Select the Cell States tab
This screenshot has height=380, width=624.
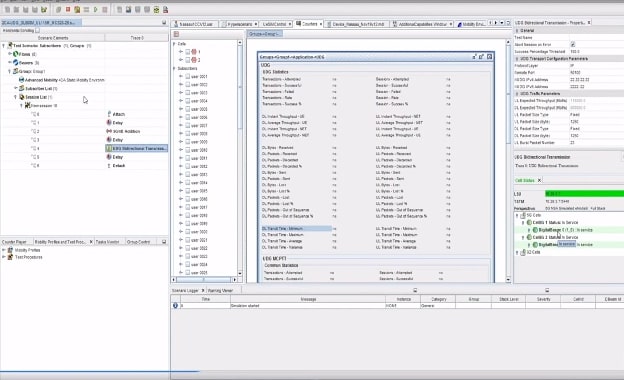coord(525,180)
